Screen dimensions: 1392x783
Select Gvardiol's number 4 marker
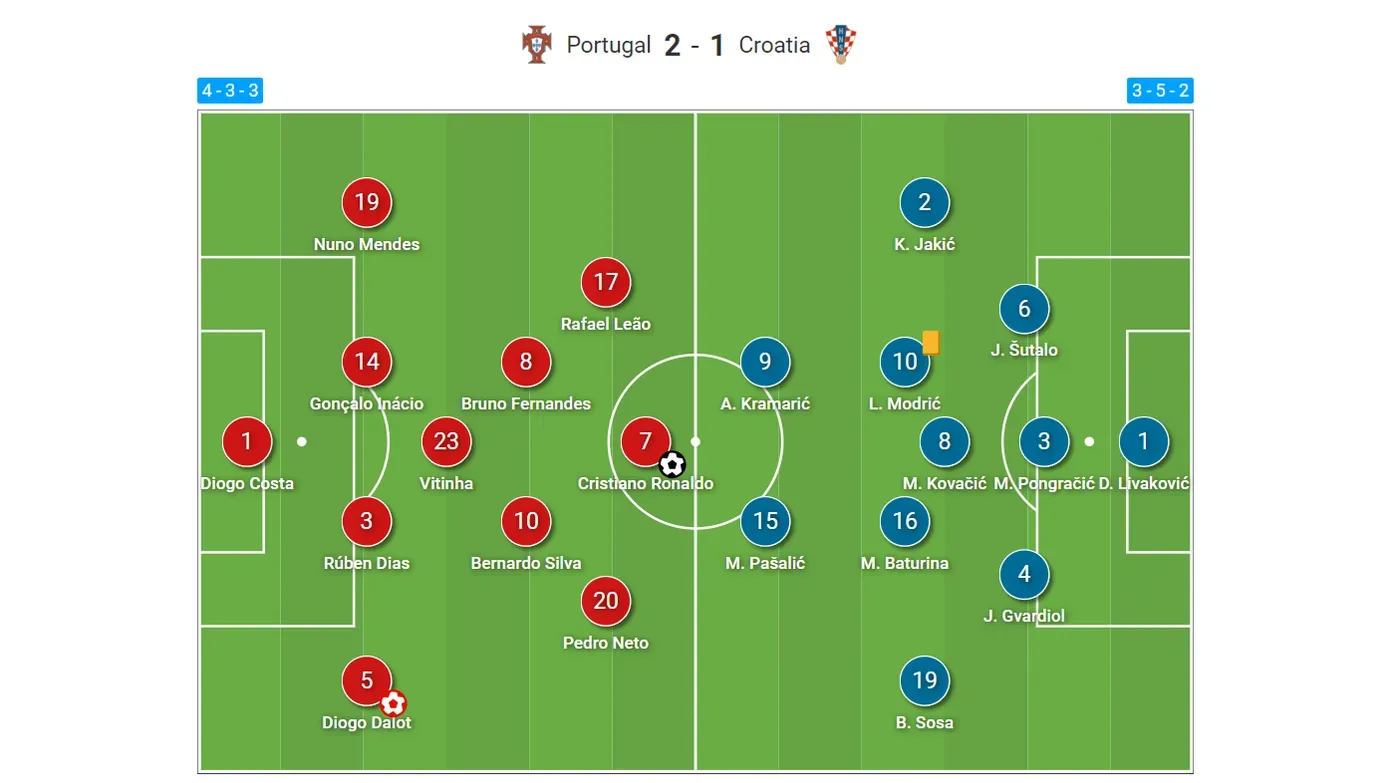[1024, 575]
